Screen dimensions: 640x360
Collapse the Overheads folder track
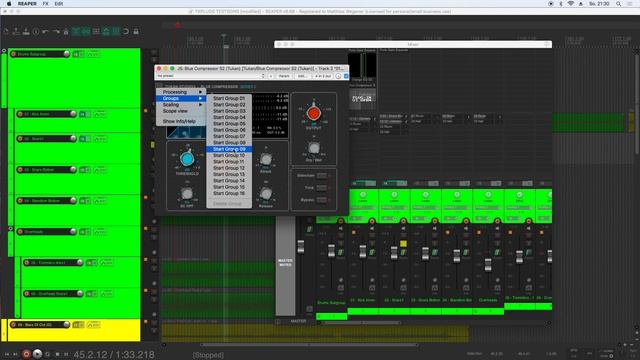11,229
